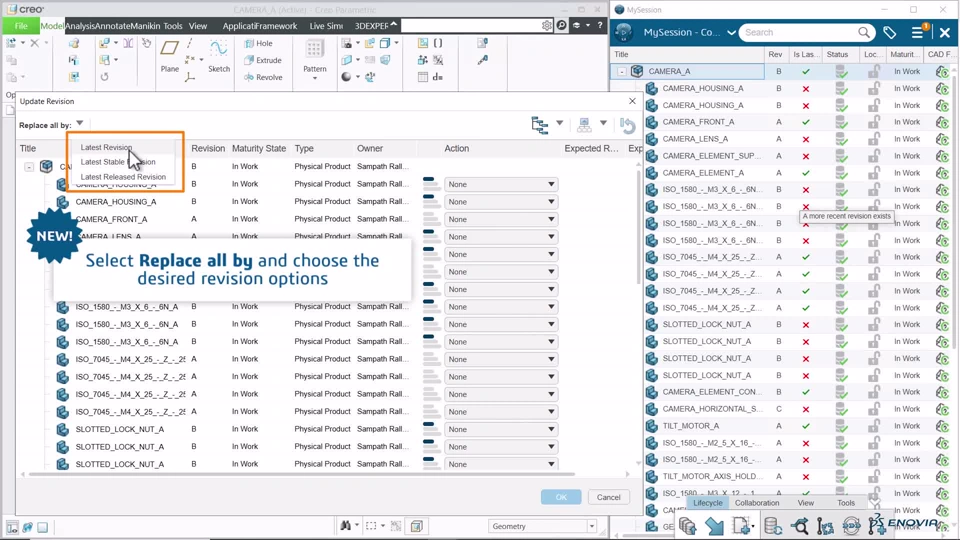Click green check for CAMERA_ELEMENT_CON row
The width and height of the screenshot is (960, 540).
pyautogui.click(x=806, y=392)
